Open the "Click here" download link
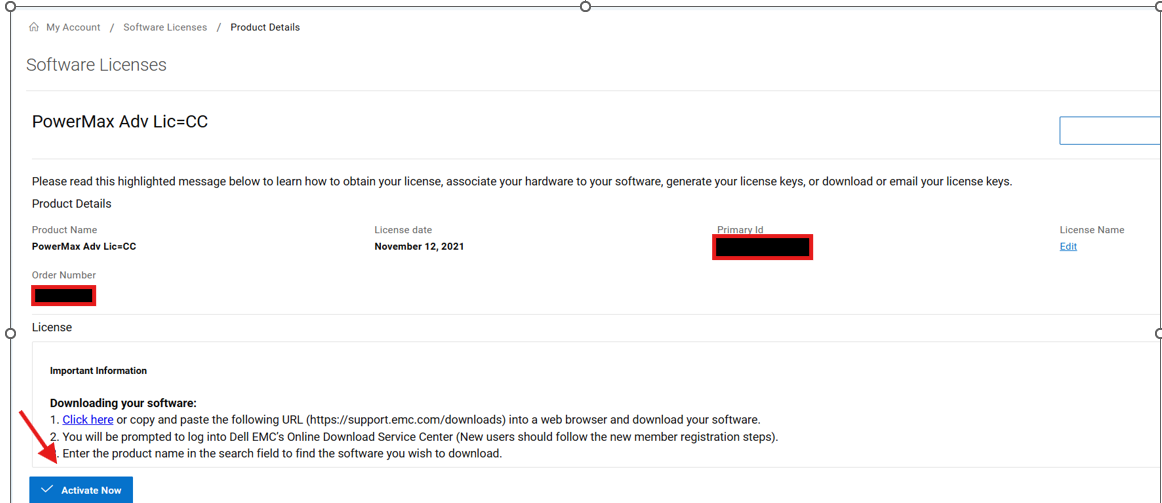The width and height of the screenshot is (1162, 503). pyautogui.click(x=88, y=420)
